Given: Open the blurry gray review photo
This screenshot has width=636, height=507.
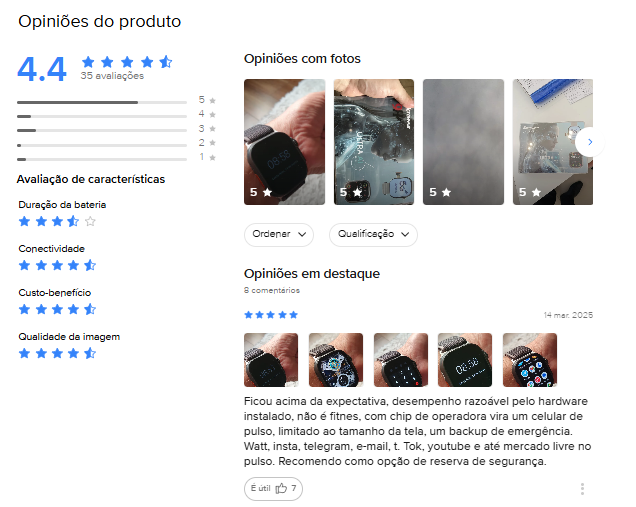Looking at the screenshot, I should (463, 142).
